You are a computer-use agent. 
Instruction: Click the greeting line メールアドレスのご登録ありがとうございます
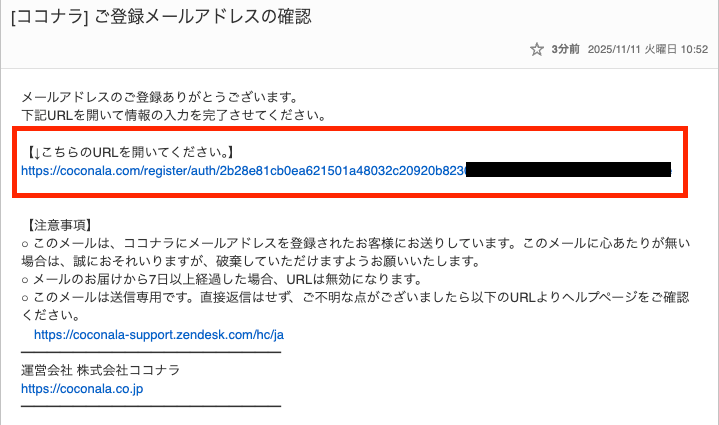pos(160,97)
